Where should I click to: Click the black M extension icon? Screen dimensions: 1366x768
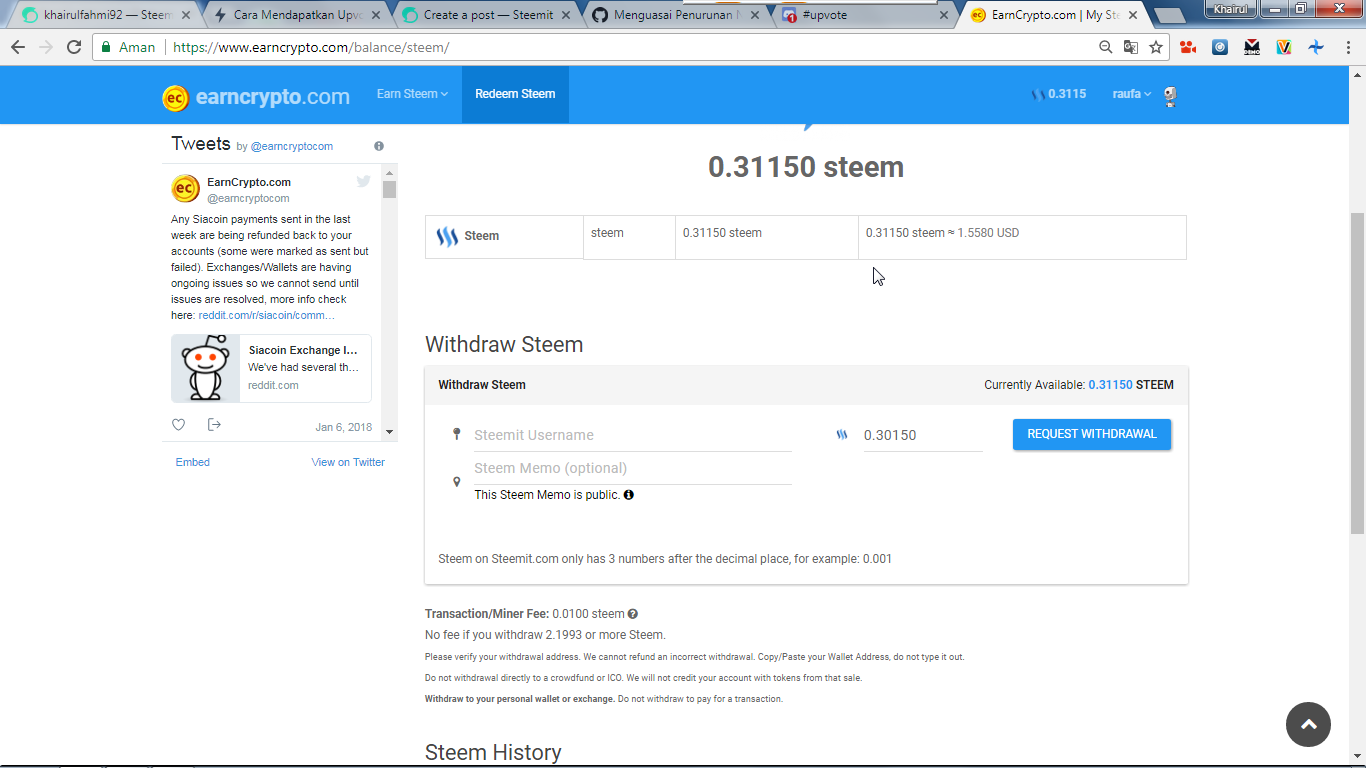click(1252, 47)
